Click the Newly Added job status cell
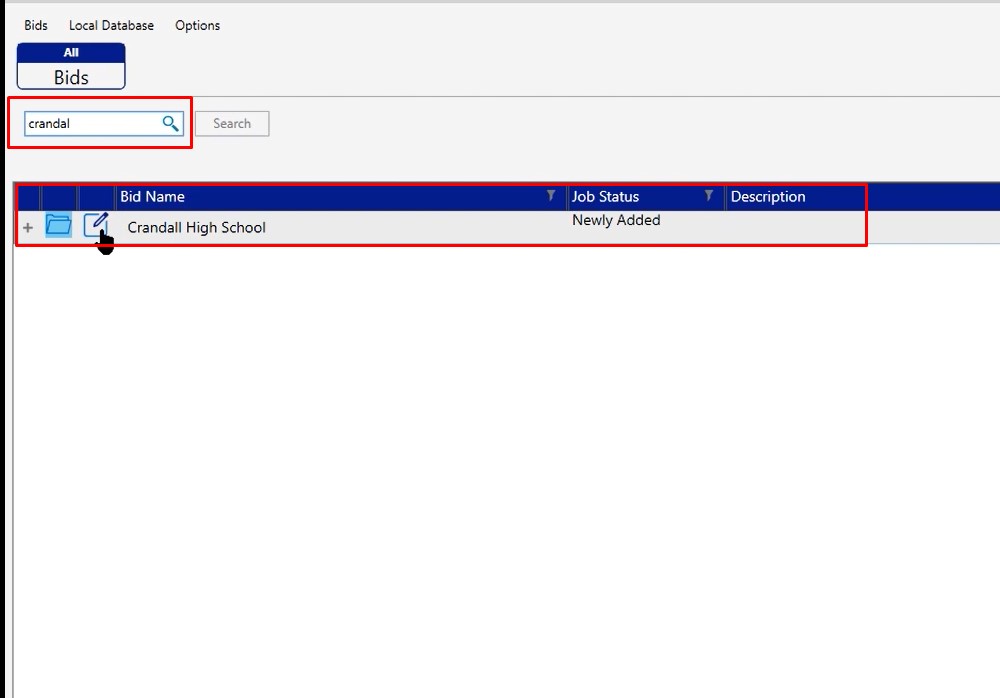Viewport: 1000px width, 698px height. (x=616, y=220)
